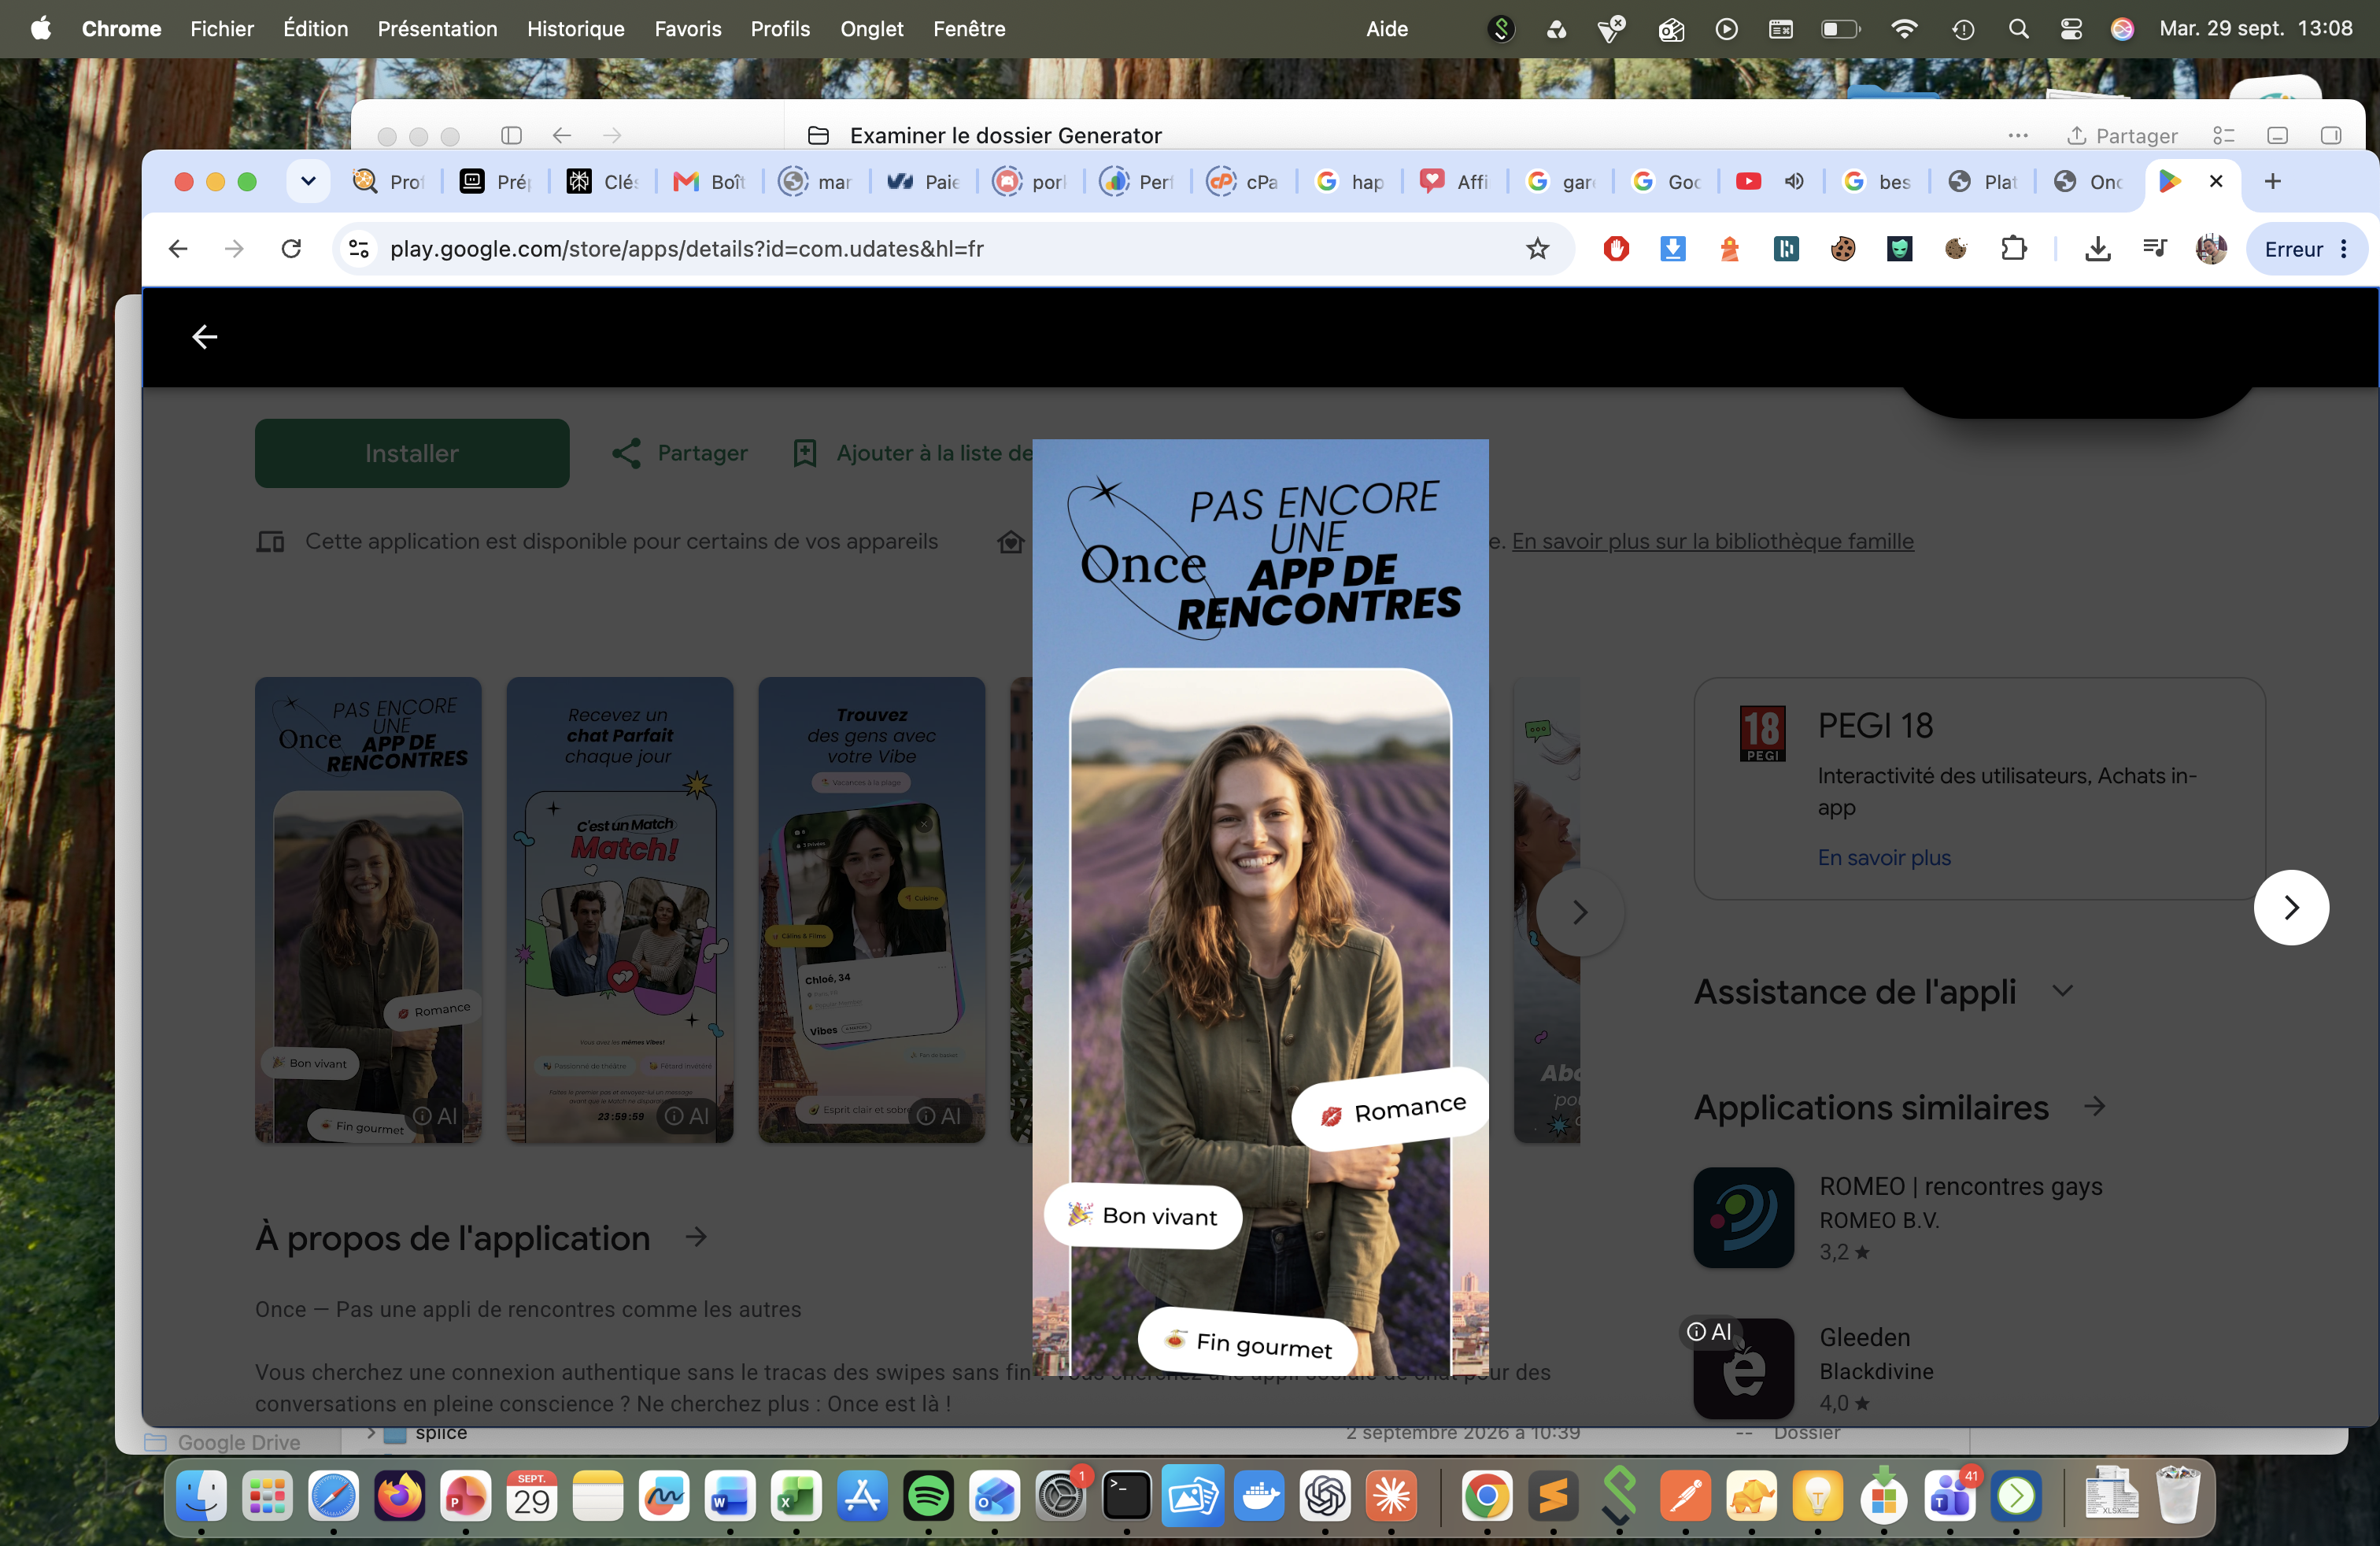2380x1546 pixels.
Task: Launch Terminal from the Dock
Action: [1126, 1497]
